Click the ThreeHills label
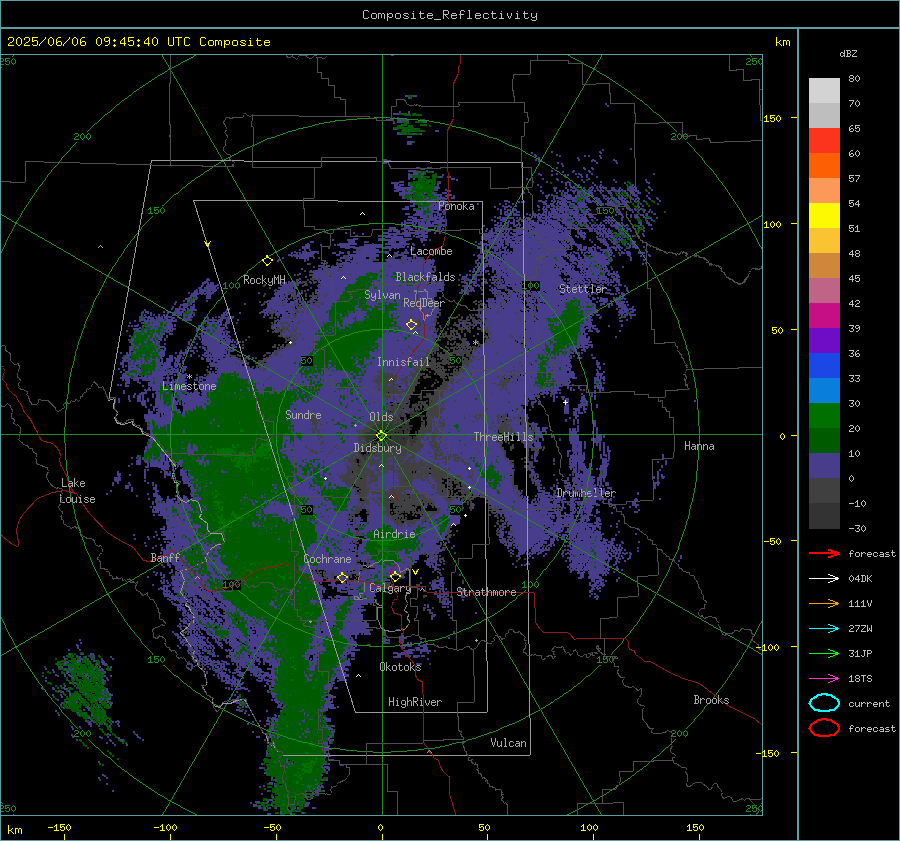900x841 pixels. coord(503,437)
